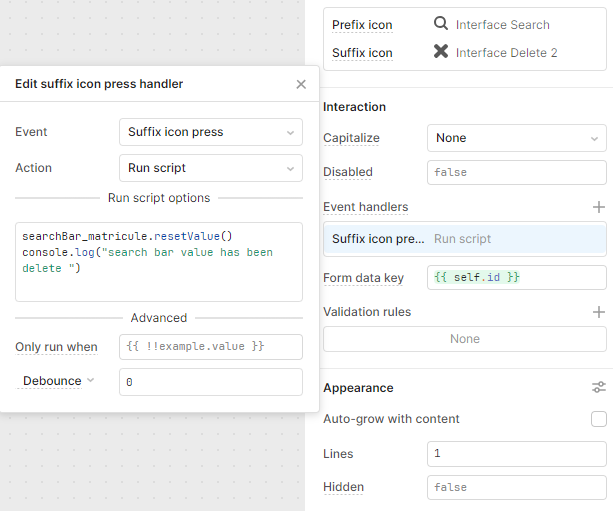The height and width of the screenshot is (511, 613).
Task: Click the Hidden false input field
Action: [x=516, y=488]
